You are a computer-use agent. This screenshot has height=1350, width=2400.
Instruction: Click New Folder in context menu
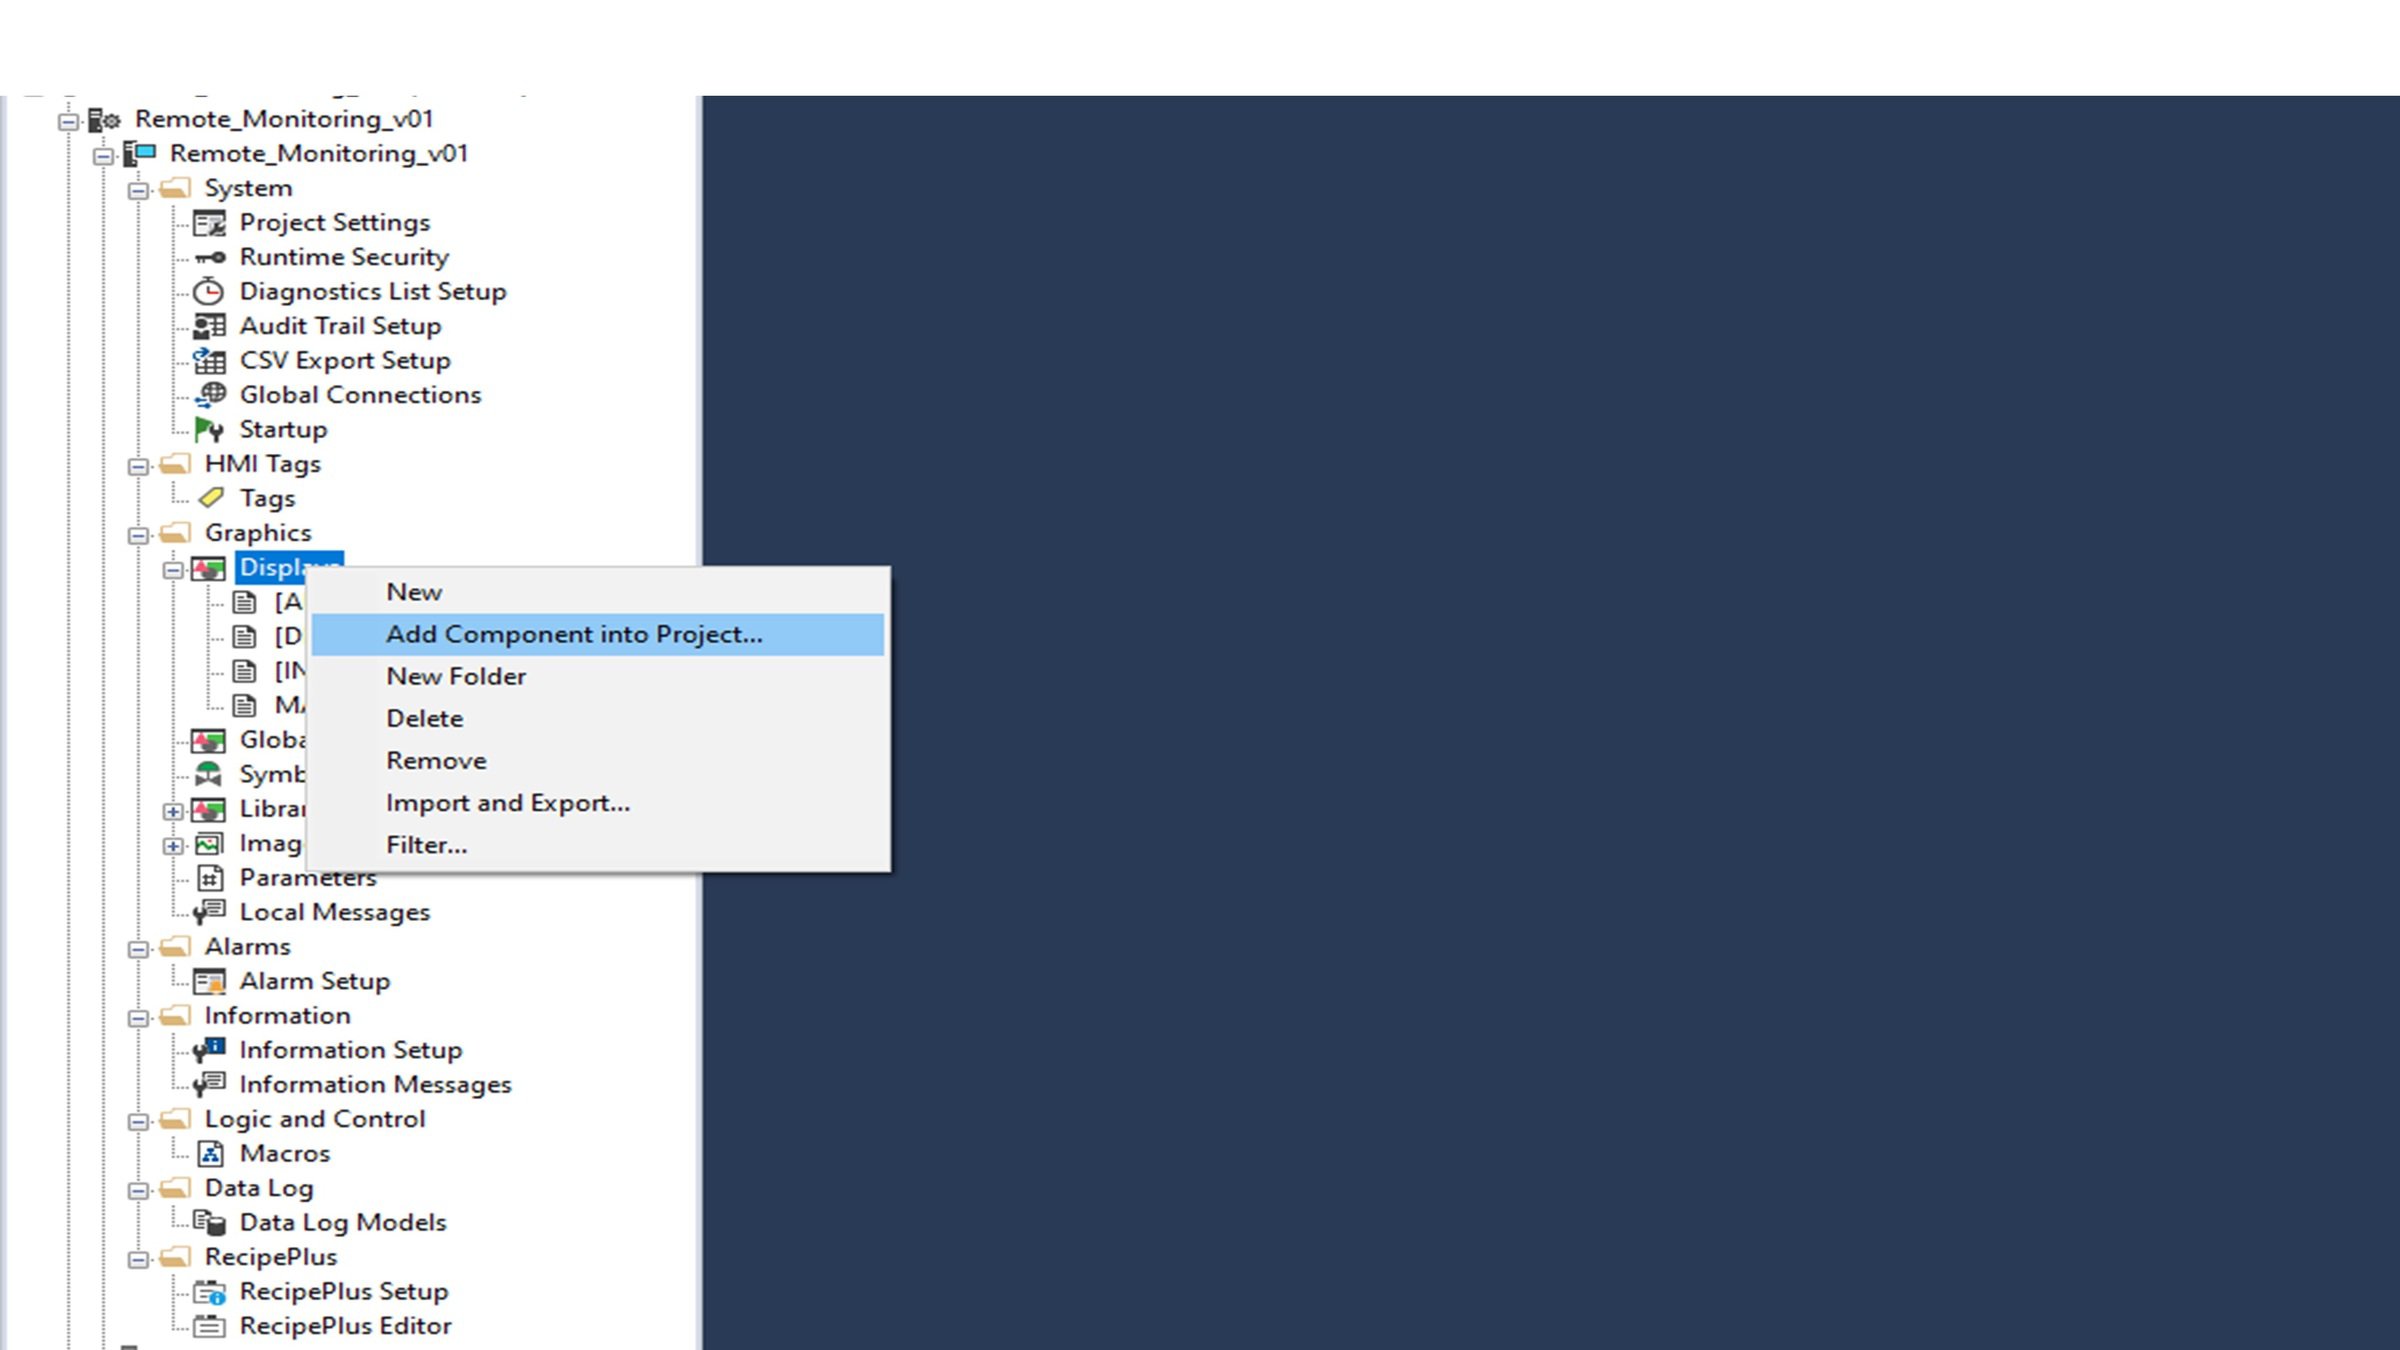point(455,676)
